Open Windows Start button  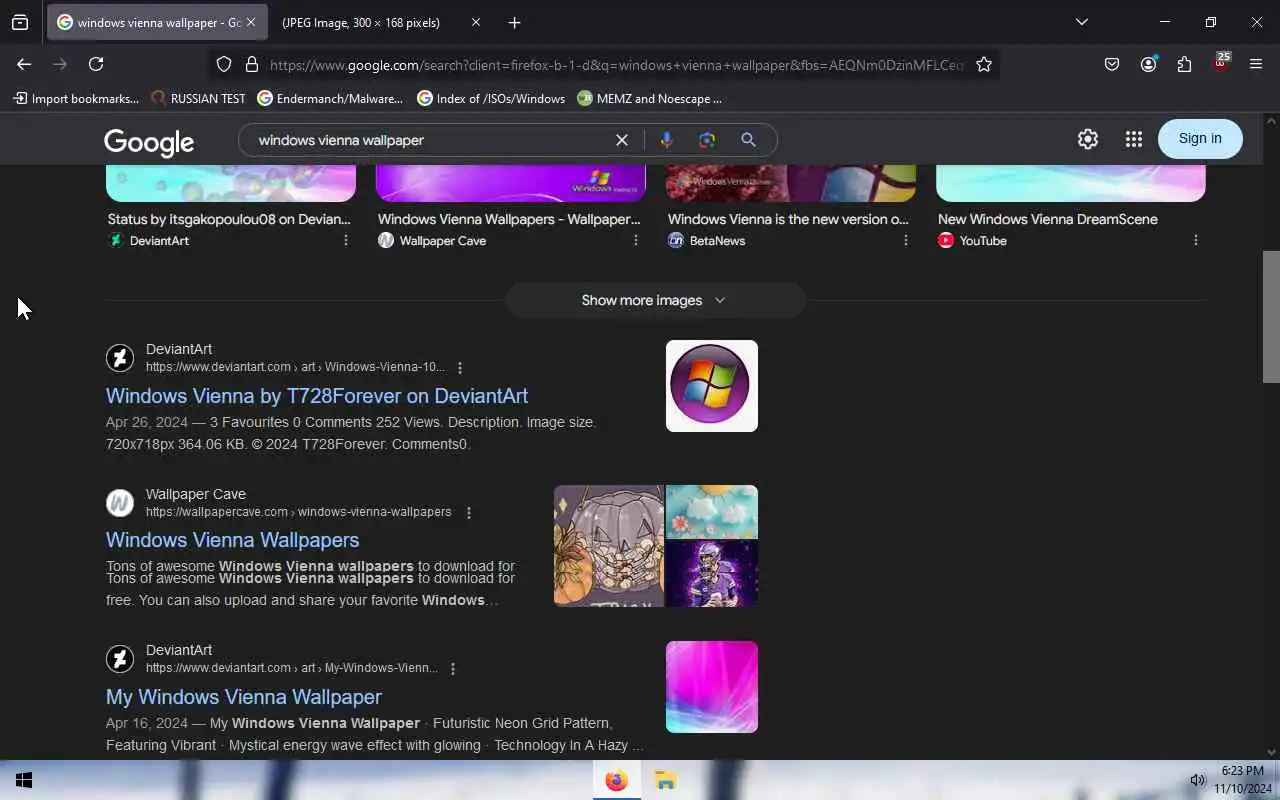click(x=24, y=780)
